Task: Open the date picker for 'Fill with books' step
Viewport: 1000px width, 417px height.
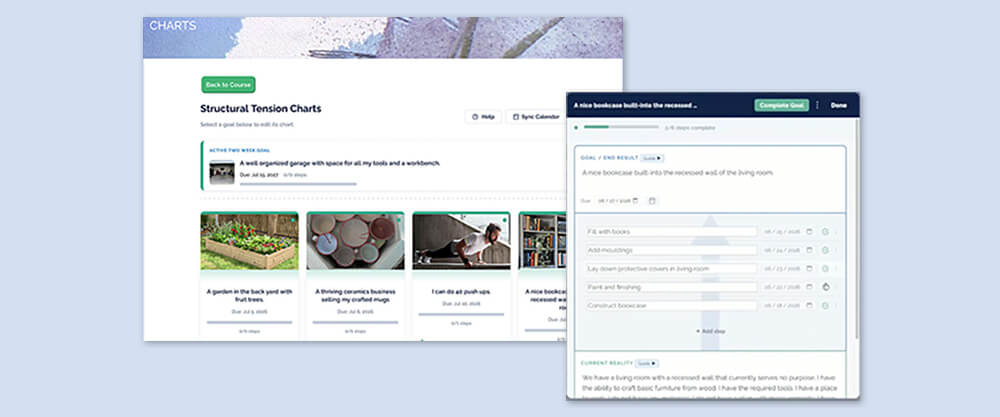Action: coord(810,231)
